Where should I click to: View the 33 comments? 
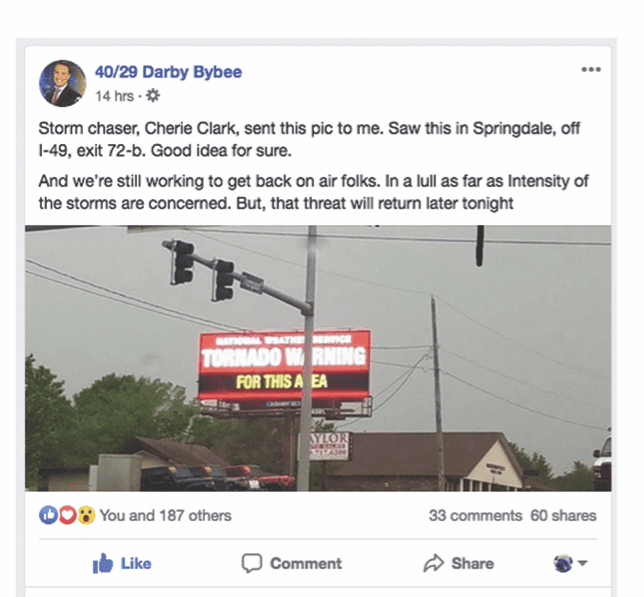(475, 515)
